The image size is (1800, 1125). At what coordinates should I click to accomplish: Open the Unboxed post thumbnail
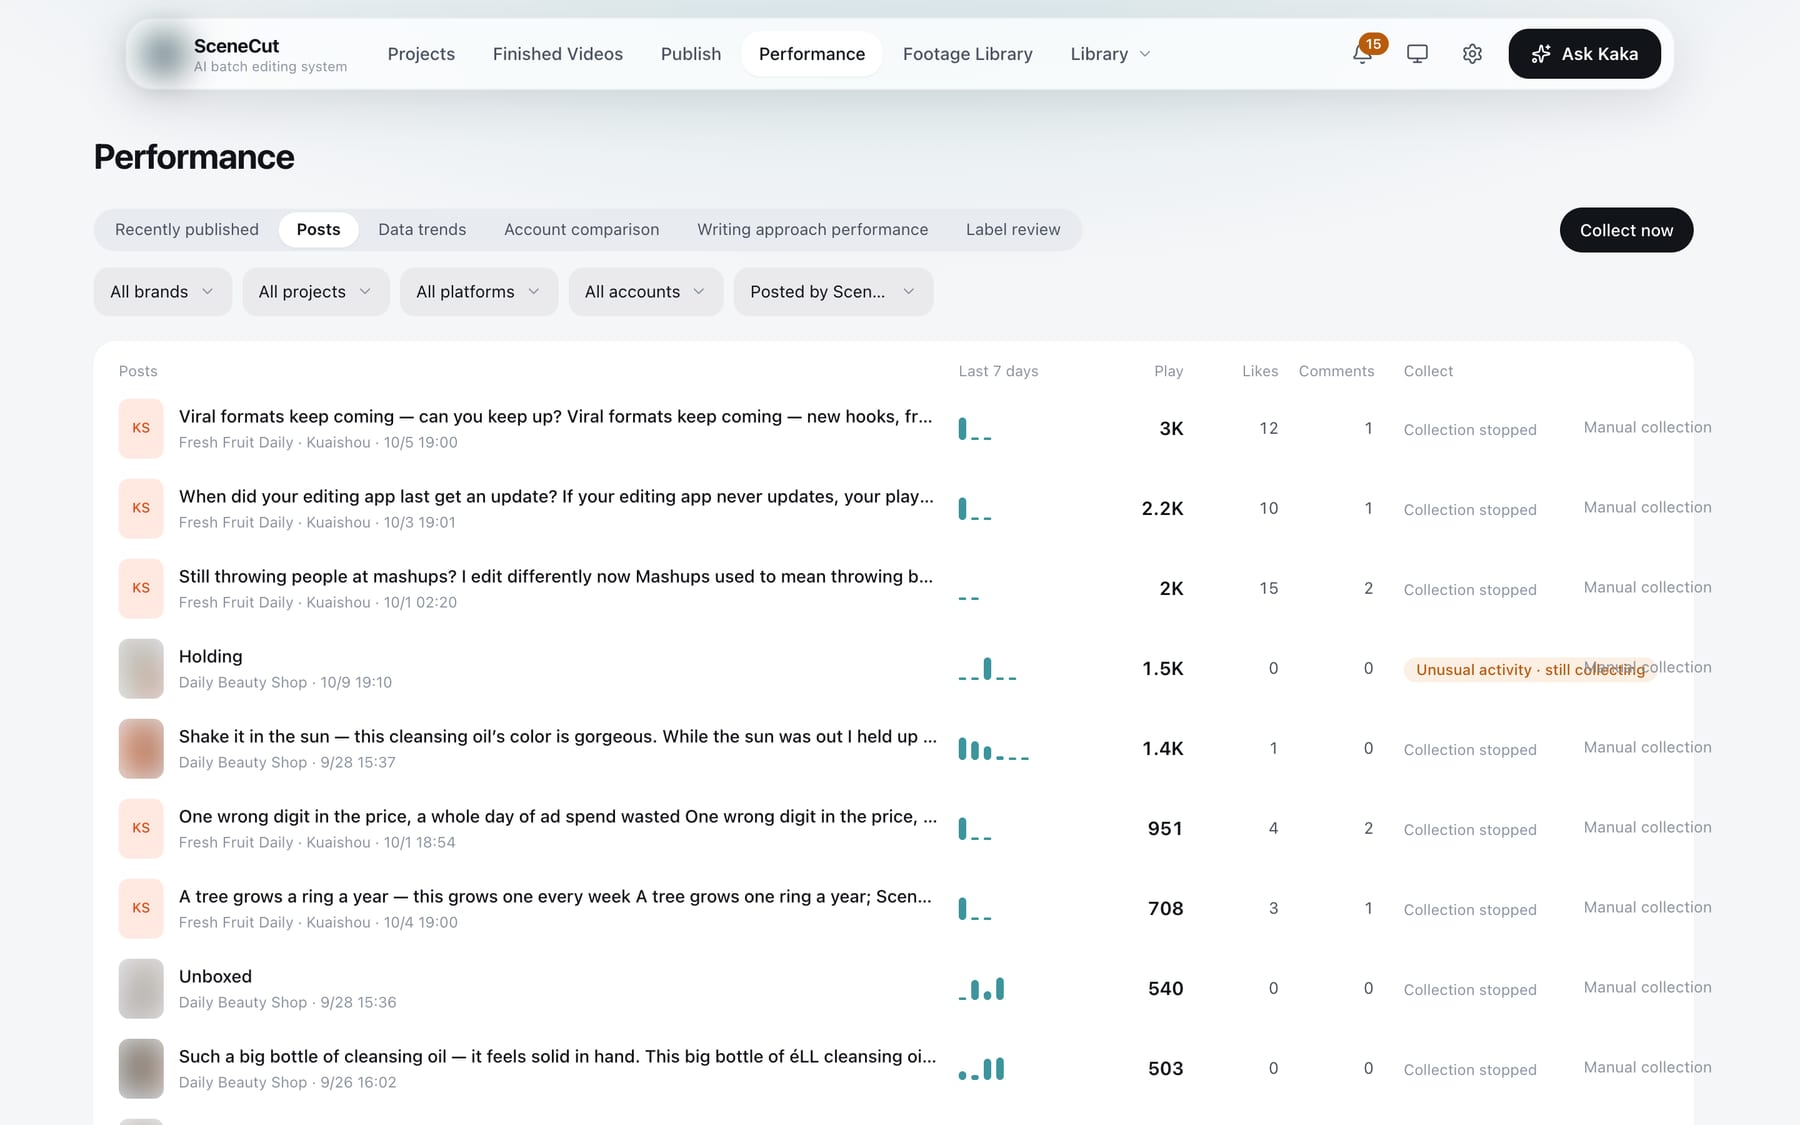click(x=141, y=988)
